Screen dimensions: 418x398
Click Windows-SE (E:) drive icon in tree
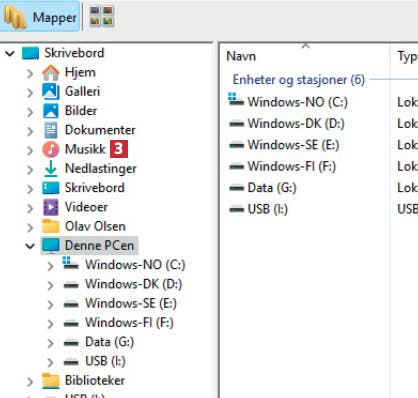point(71,305)
